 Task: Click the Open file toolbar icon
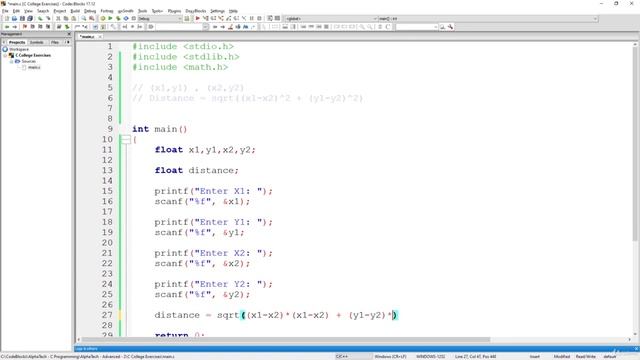(x=14, y=19)
